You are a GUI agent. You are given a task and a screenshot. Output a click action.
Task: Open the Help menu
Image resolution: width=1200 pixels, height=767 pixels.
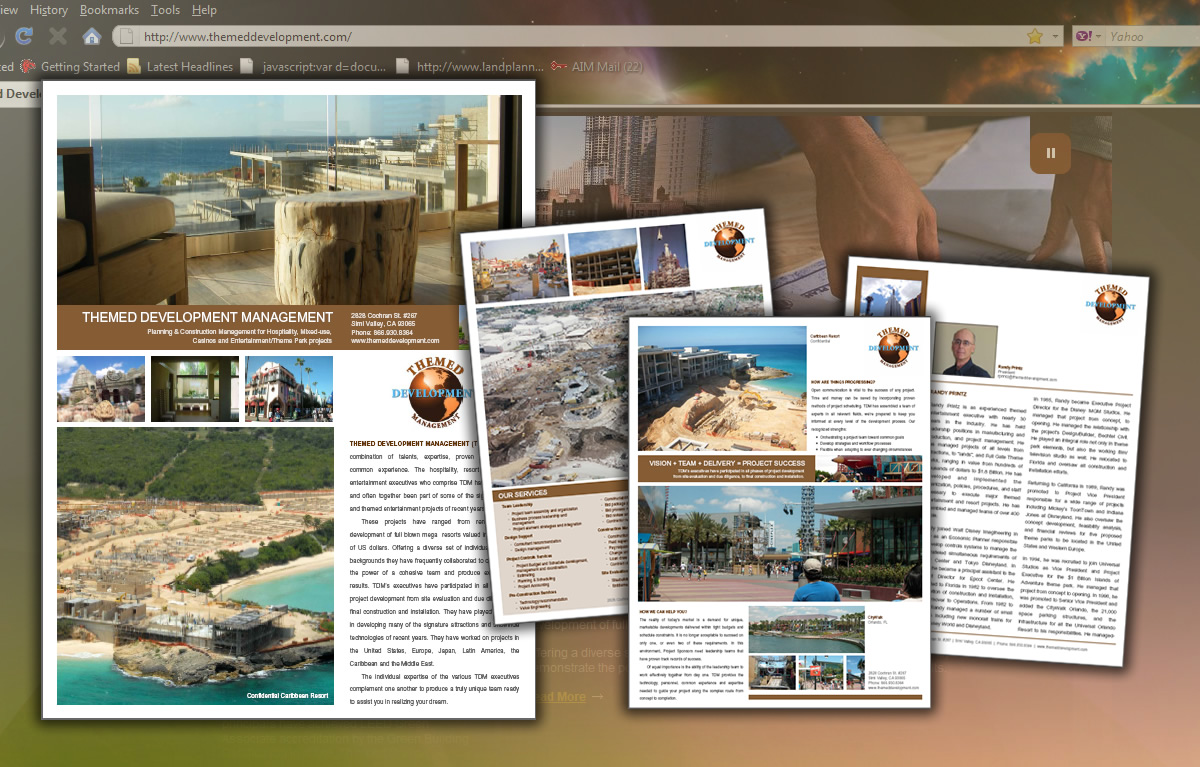[x=204, y=10]
